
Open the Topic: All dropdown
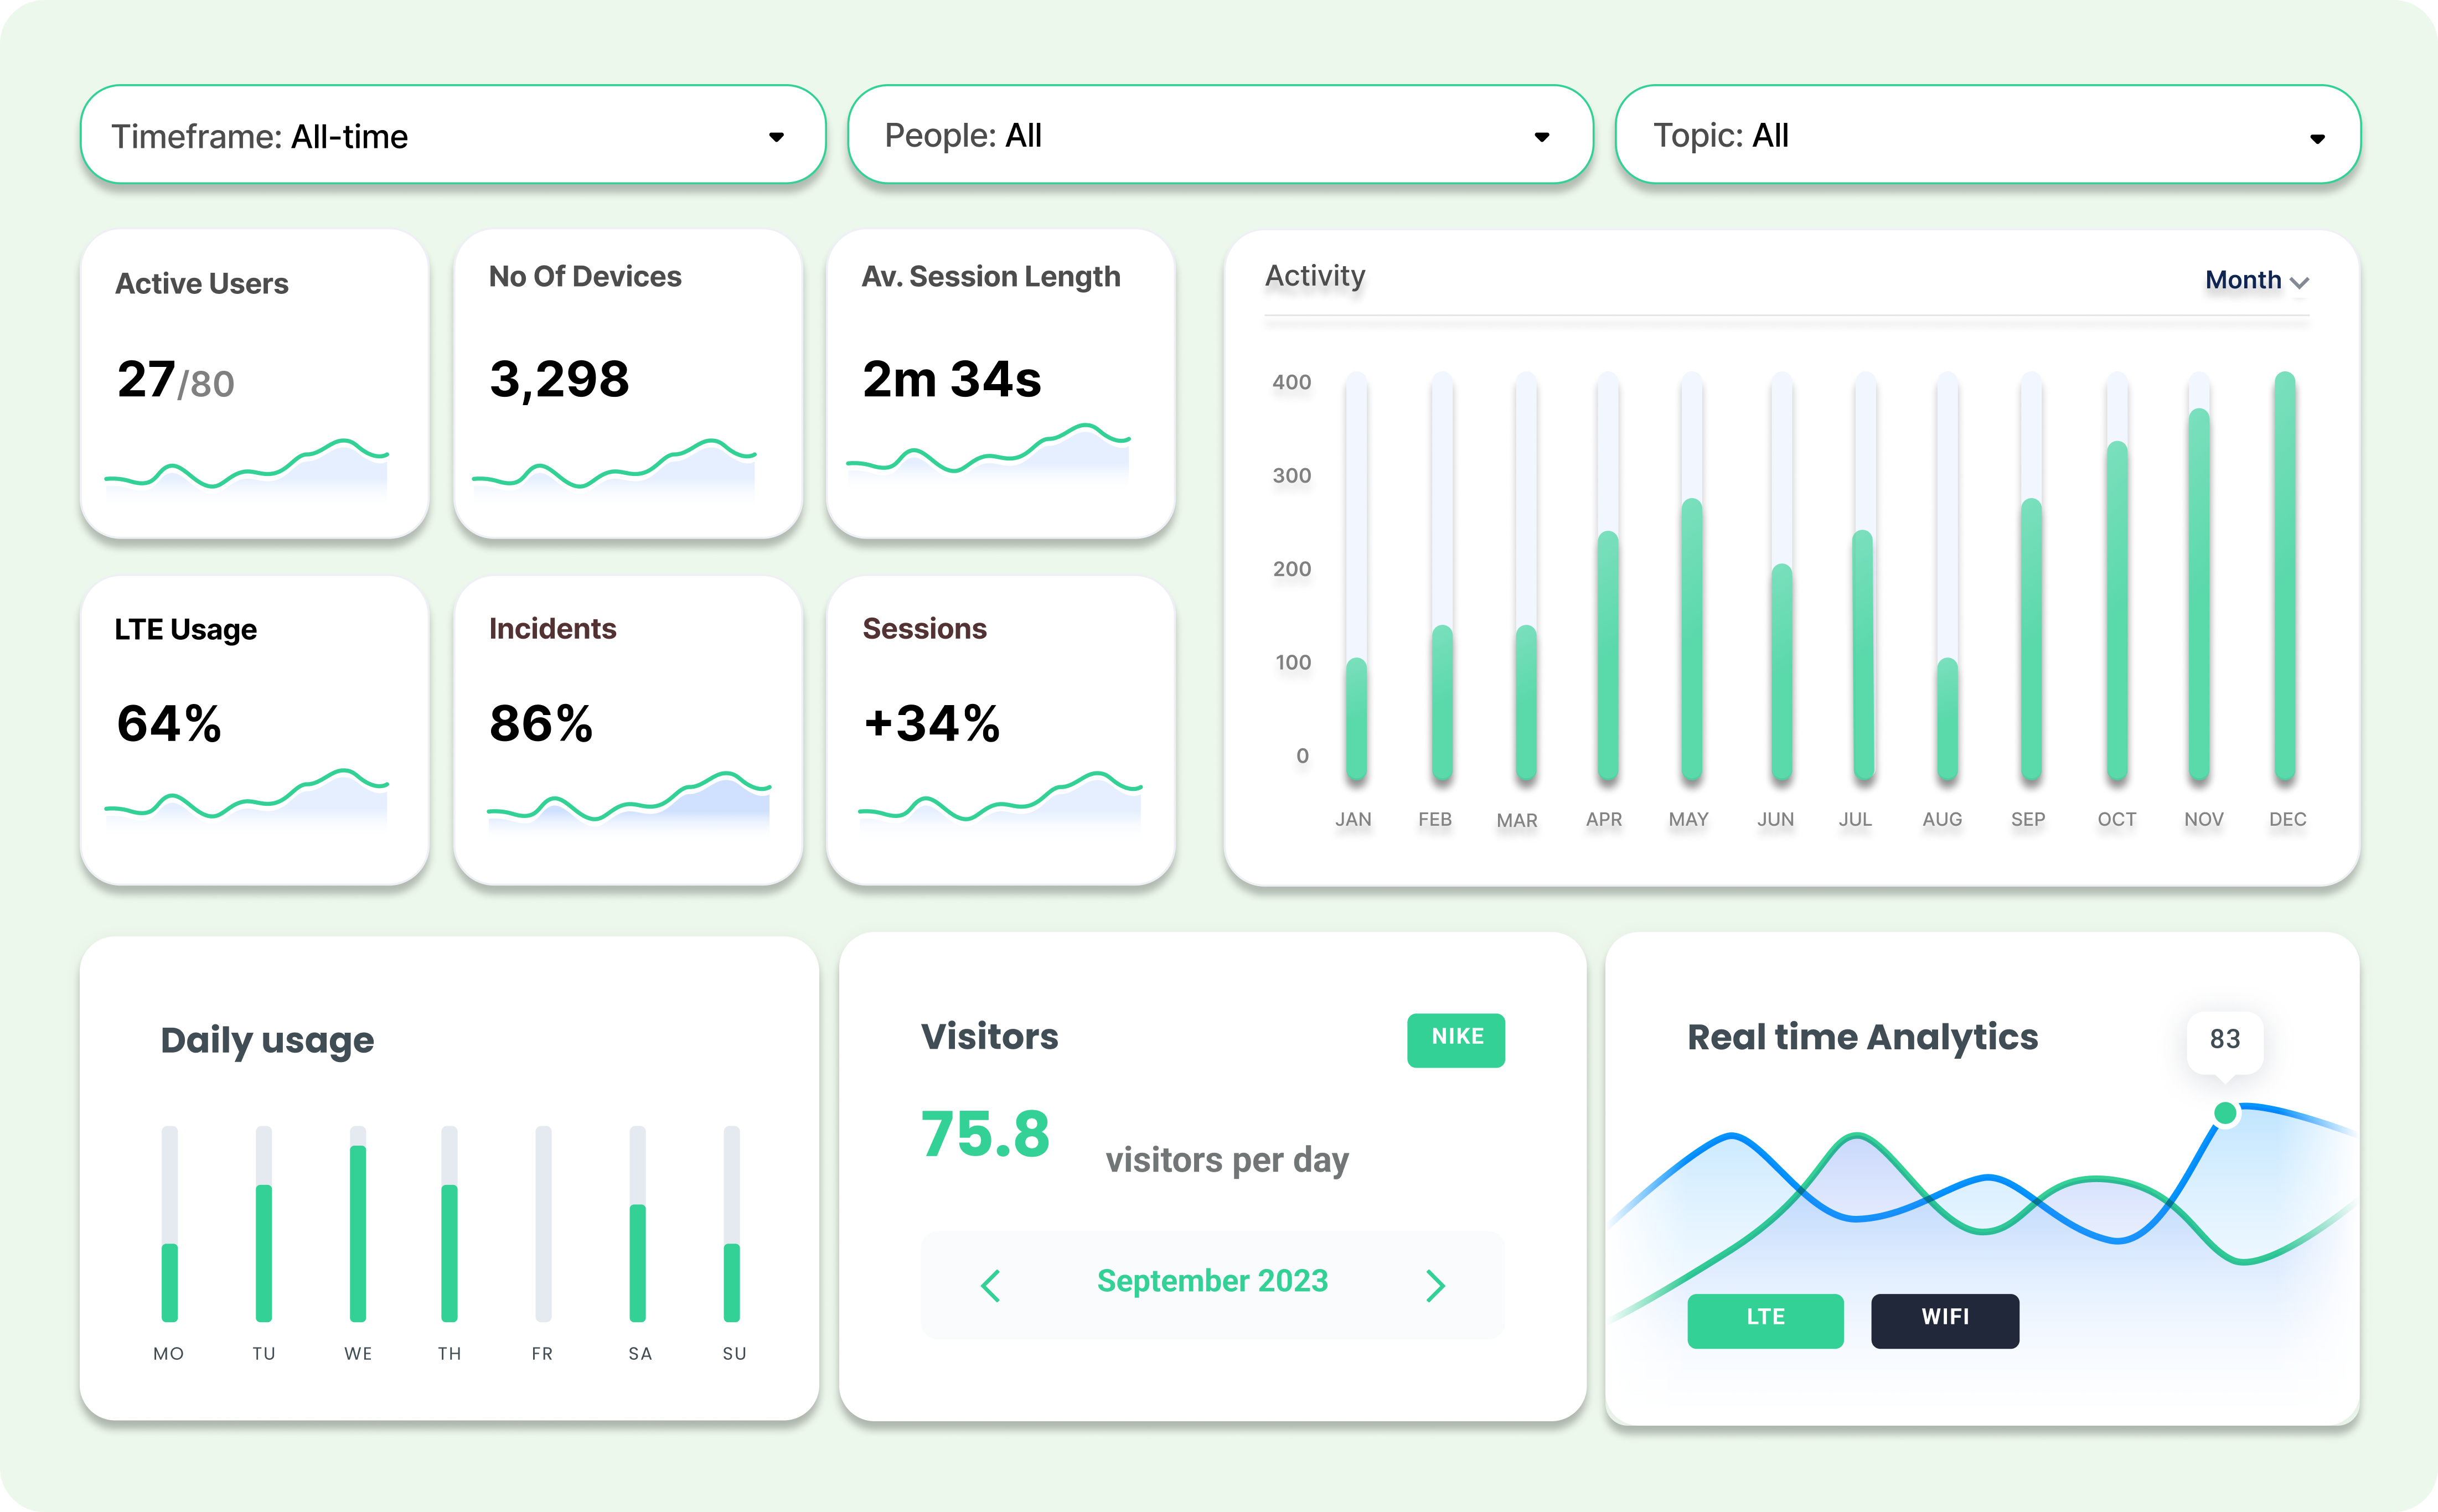1987,135
